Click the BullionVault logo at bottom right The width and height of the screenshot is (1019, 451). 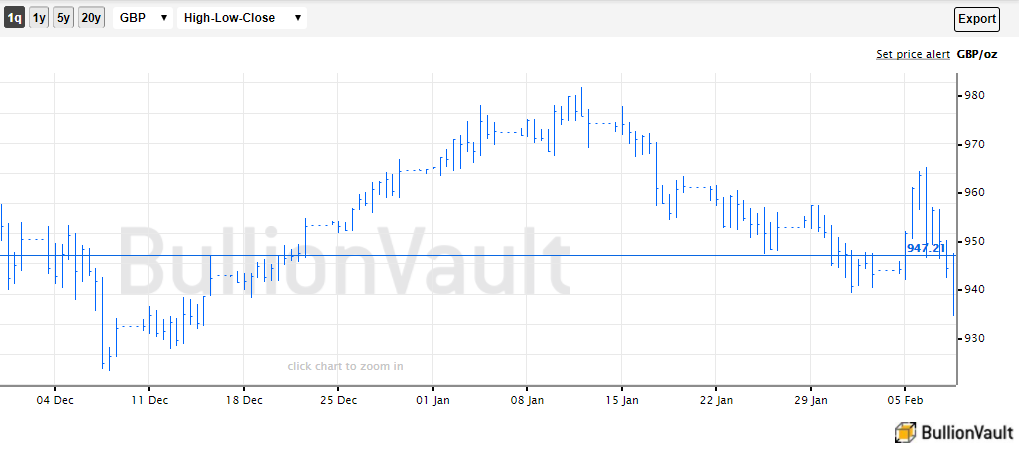[x=954, y=433]
